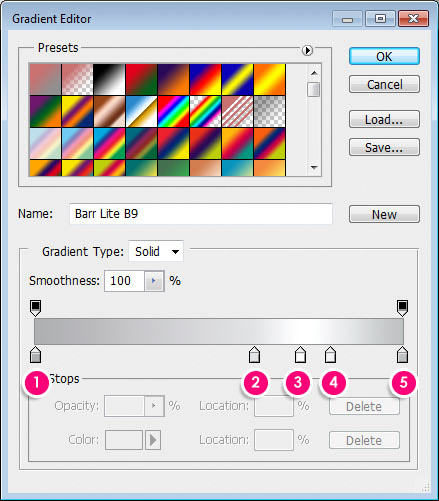Select the third white color stop
The height and width of the screenshot is (501, 439).
pyautogui.click(x=300, y=354)
